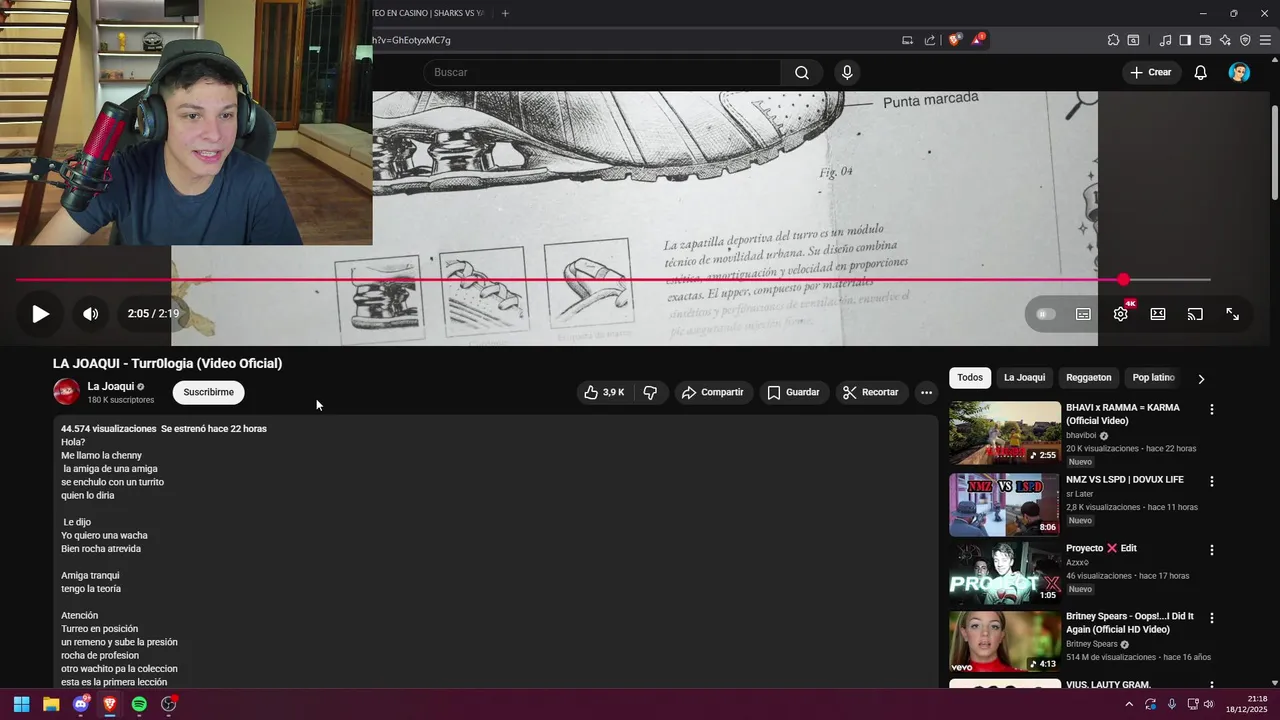
Task: Open a new browser tab with plus
Action: tap(505, 13)
